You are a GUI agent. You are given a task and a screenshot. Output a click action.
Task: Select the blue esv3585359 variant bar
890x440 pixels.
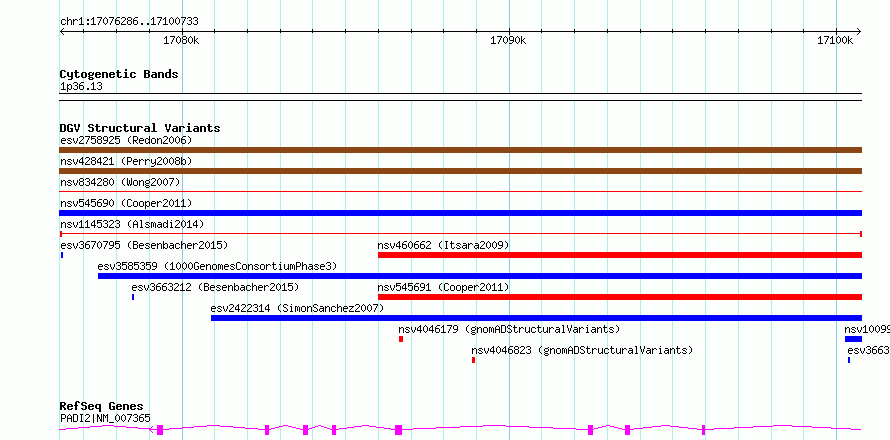(480, 276)
